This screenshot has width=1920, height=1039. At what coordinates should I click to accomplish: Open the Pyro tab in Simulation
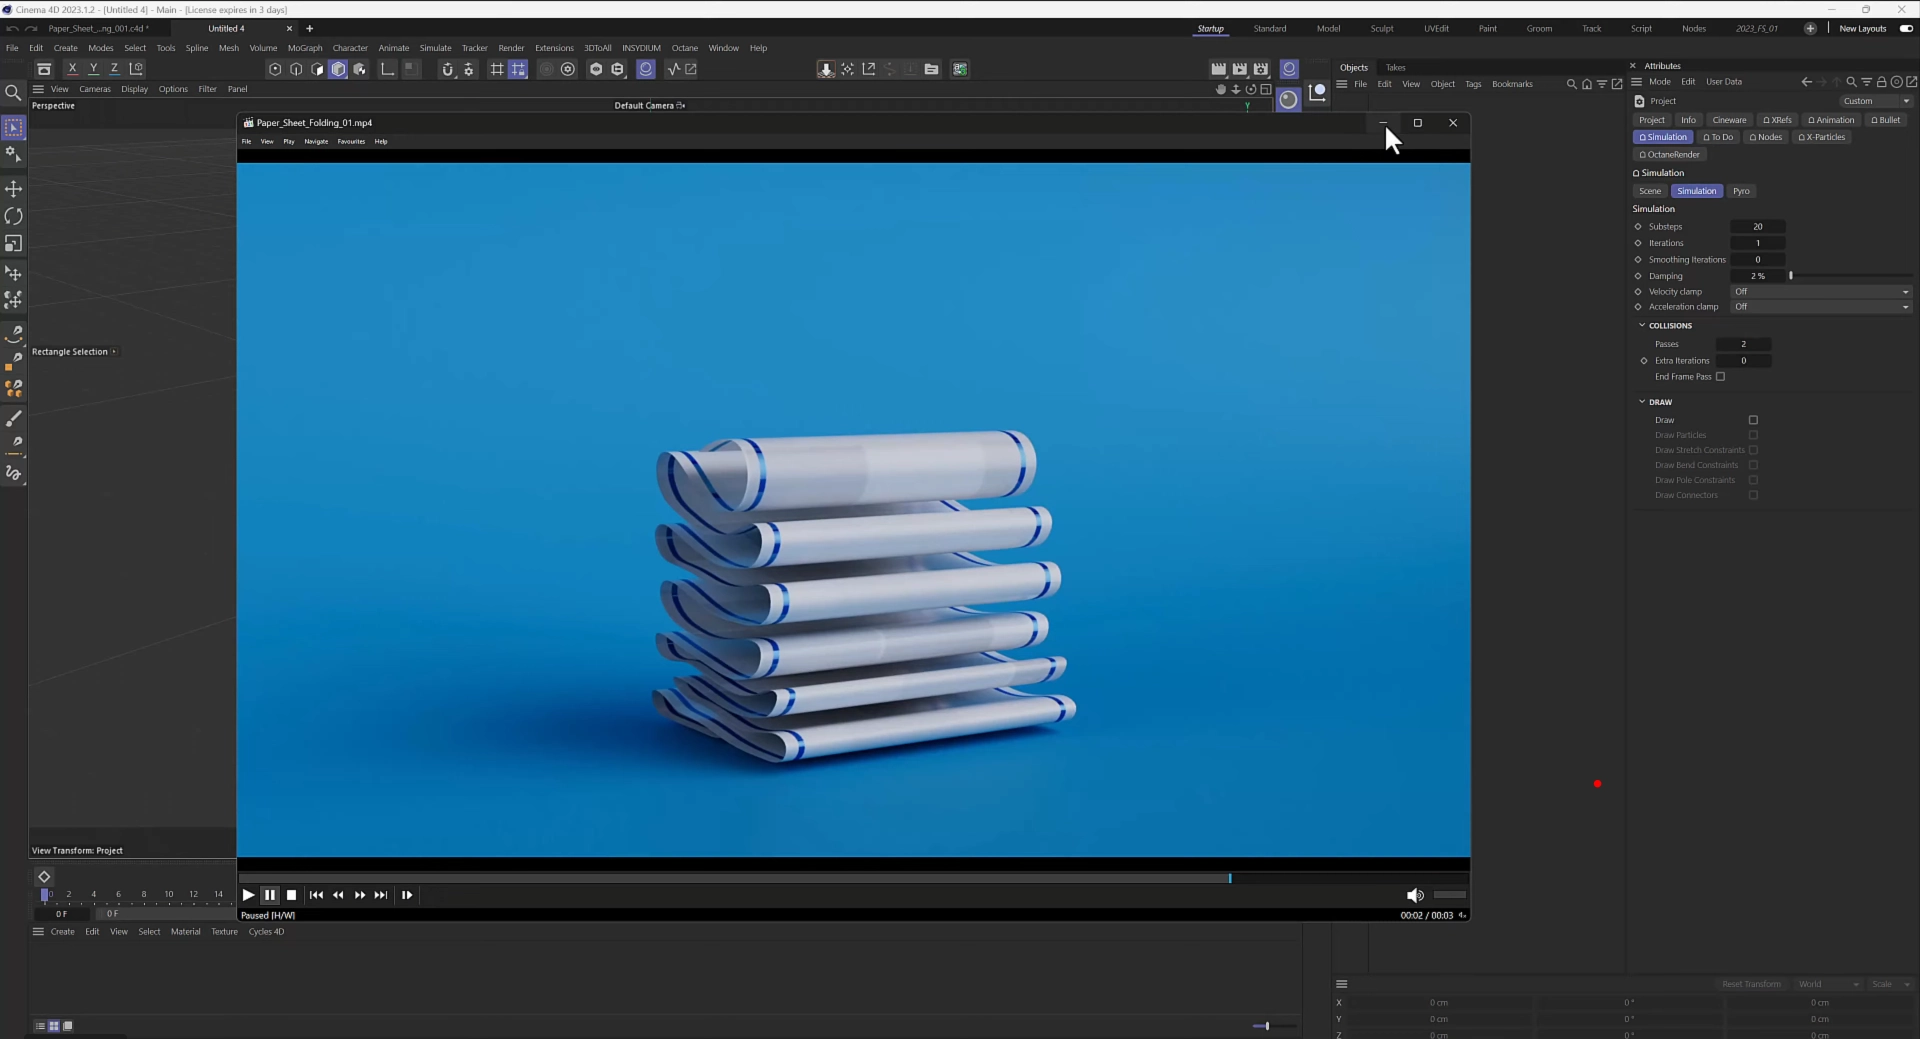tap(1741, 191)
